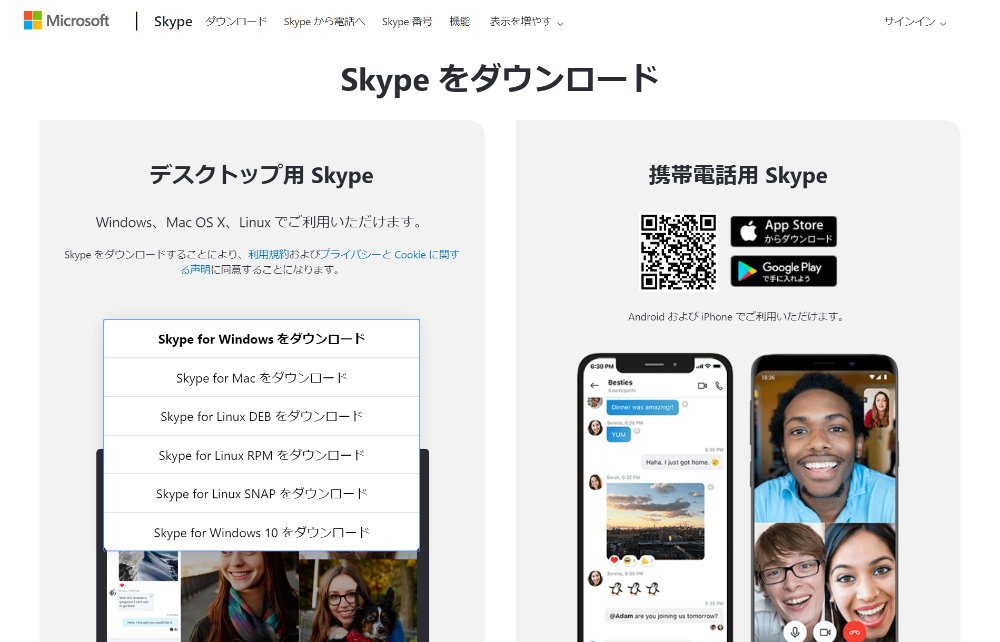1000x642 pixels.
Task: Select Skype for Mac をダウンロード
Action: [261, 378]
